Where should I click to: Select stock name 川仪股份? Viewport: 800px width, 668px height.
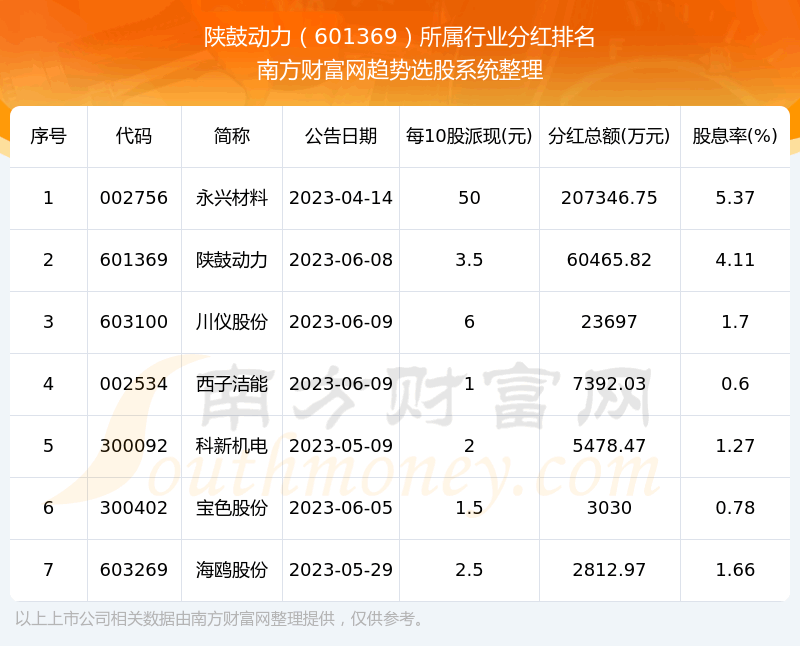click(232, 322)
